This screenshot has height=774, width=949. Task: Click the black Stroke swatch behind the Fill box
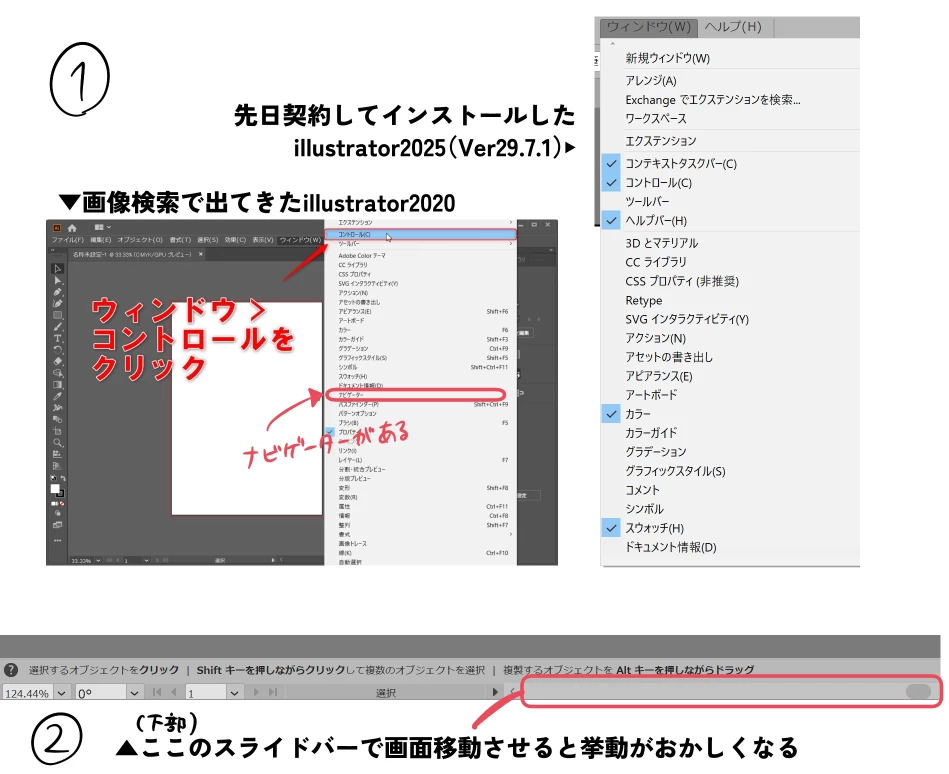tap(61, 494)
